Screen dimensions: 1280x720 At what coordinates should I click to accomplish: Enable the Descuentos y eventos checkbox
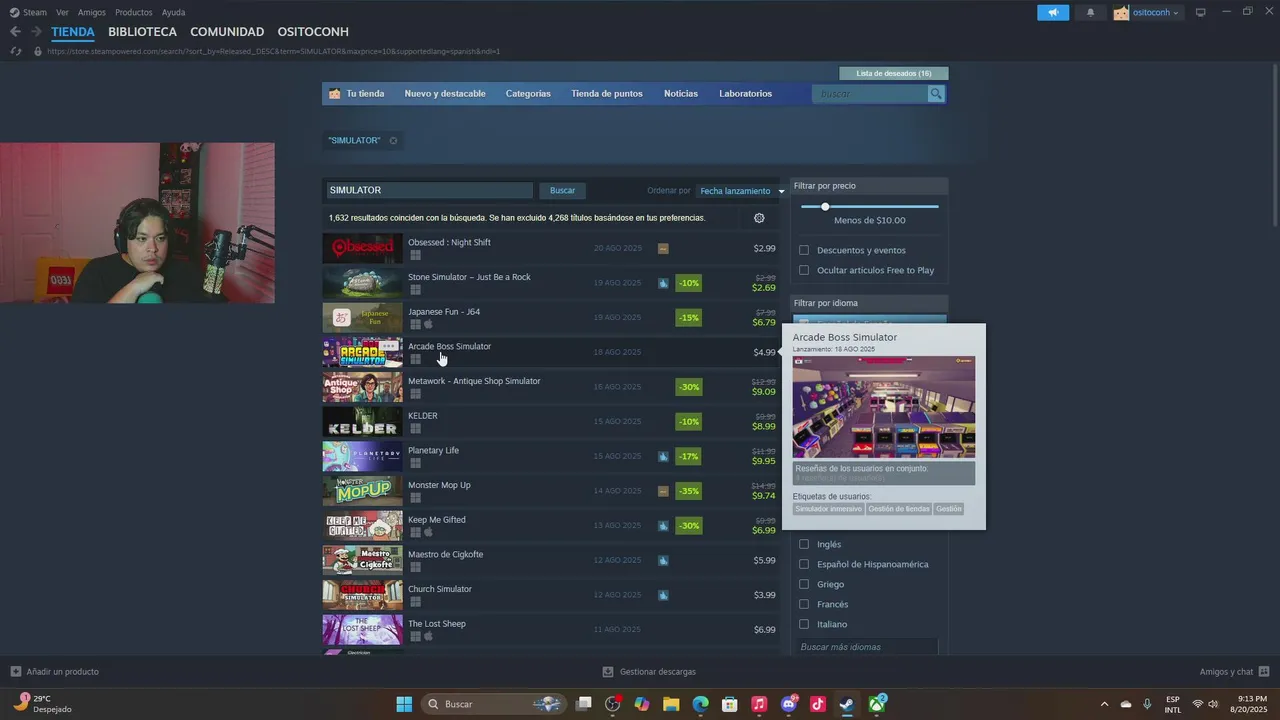pyautogui.click(x=804, y=250)
